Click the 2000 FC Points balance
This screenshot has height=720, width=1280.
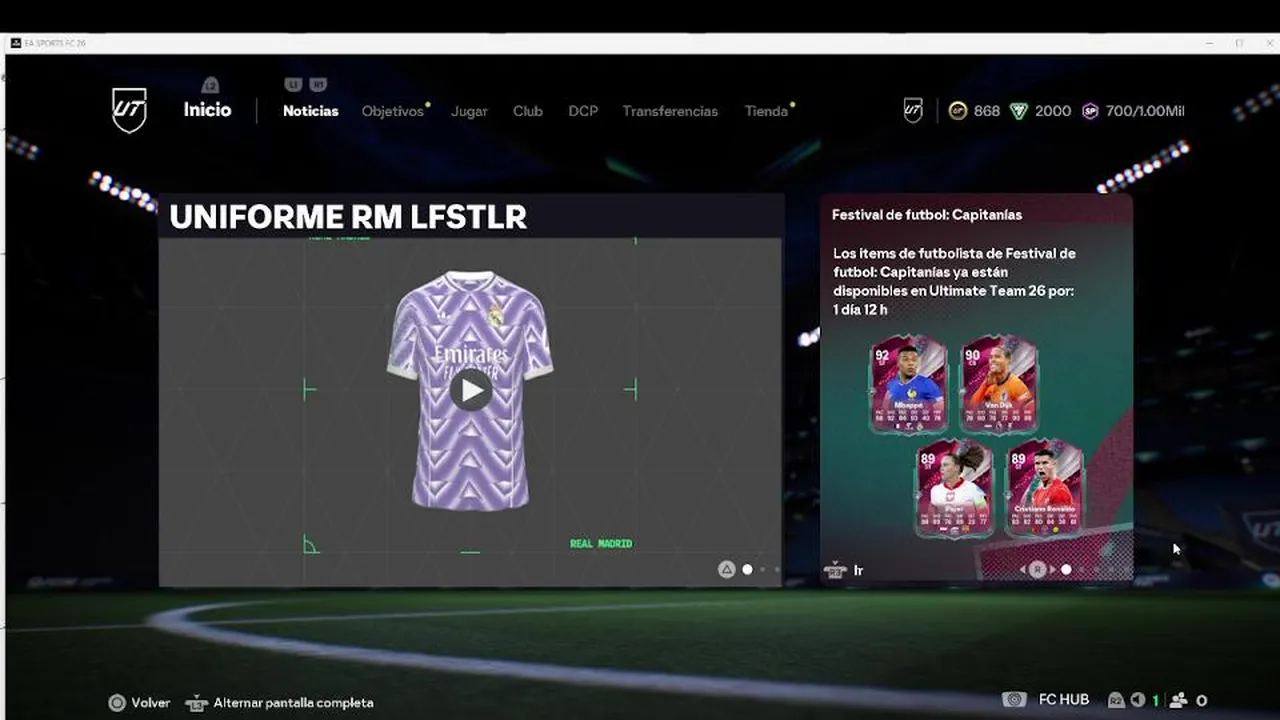tap(1053, 111)
